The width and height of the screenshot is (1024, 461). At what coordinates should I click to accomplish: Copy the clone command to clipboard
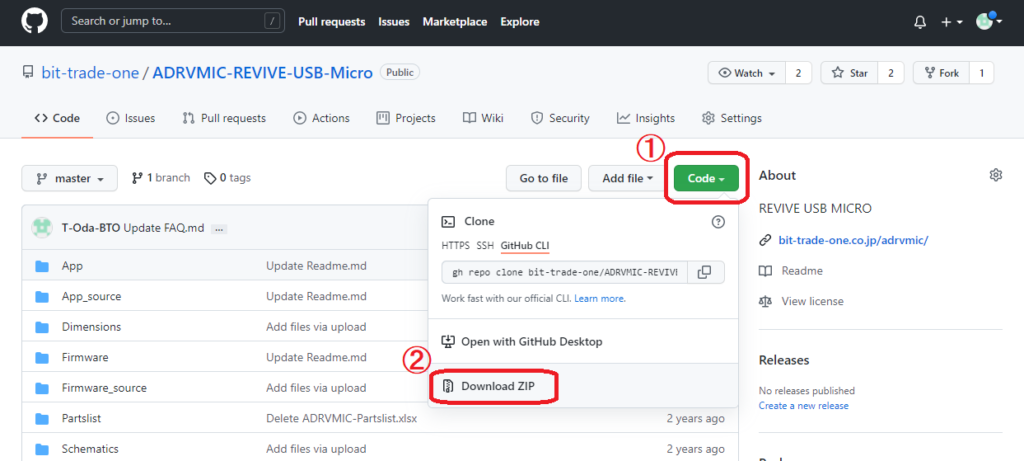point(704,272)
